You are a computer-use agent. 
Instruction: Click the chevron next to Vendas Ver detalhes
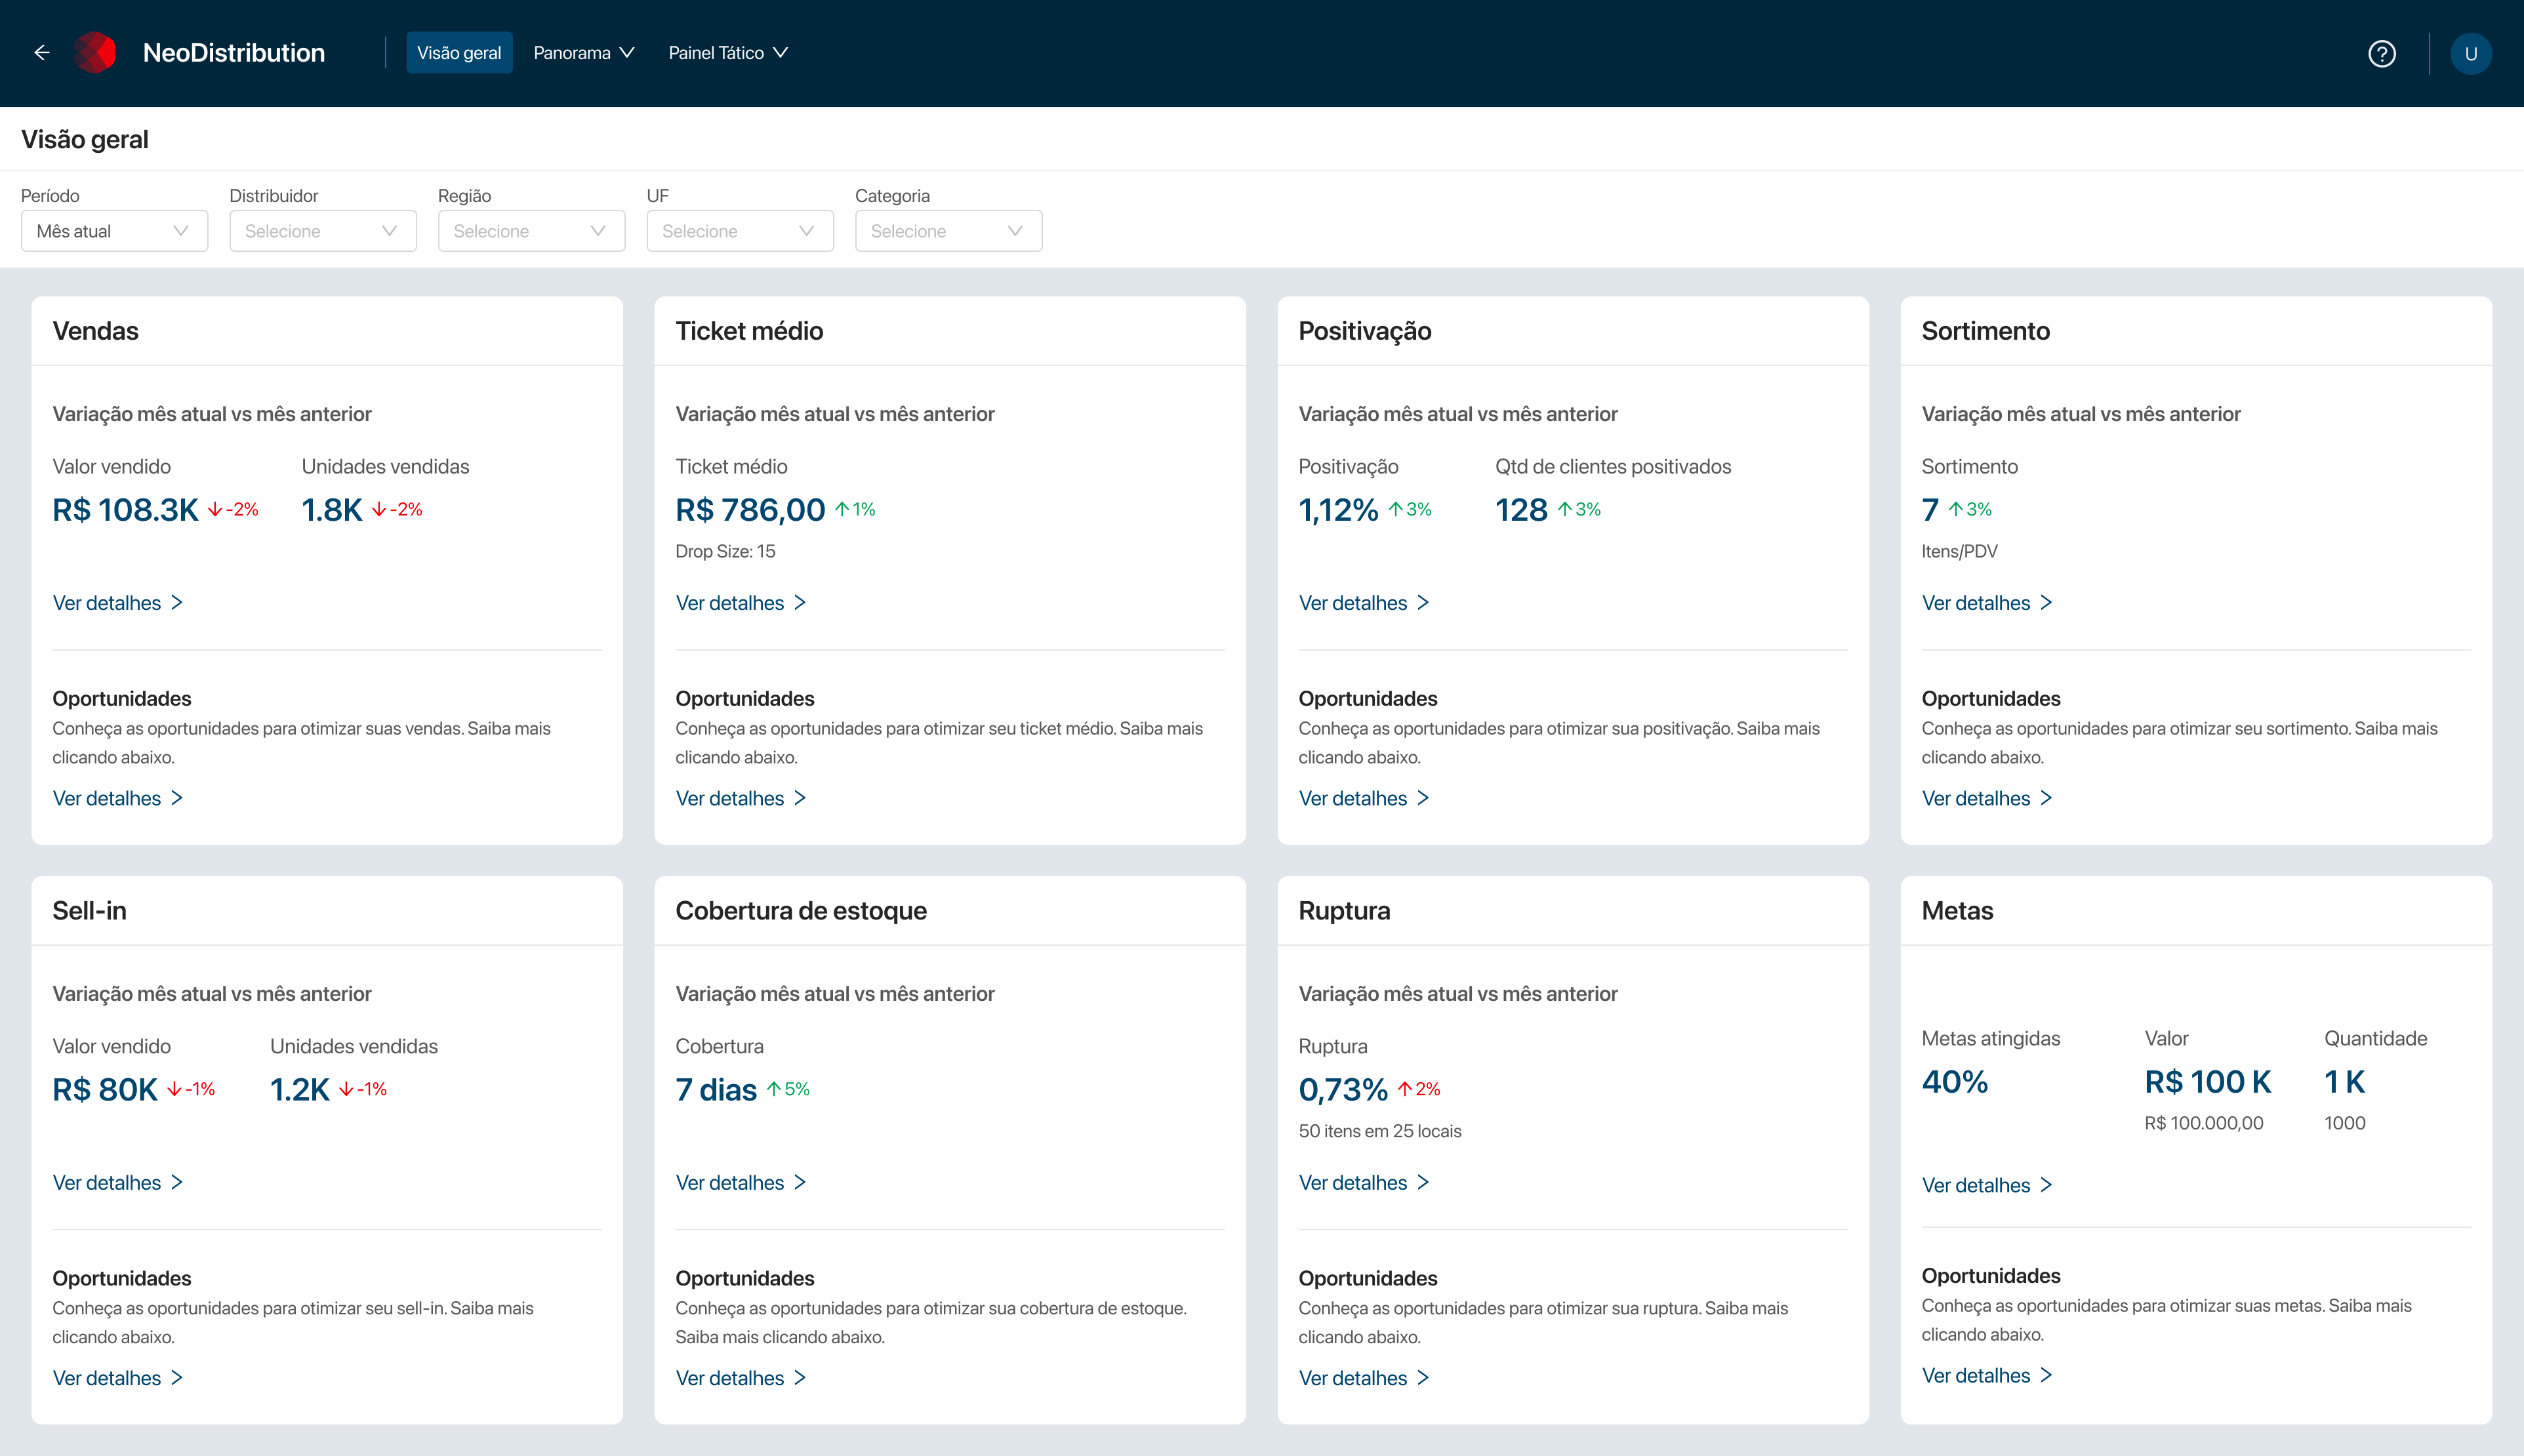tap(178, 602)
